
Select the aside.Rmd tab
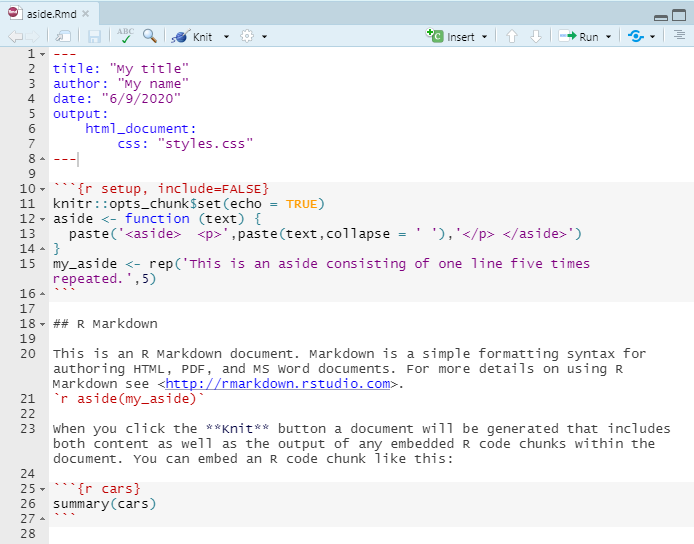click(51, 14)
